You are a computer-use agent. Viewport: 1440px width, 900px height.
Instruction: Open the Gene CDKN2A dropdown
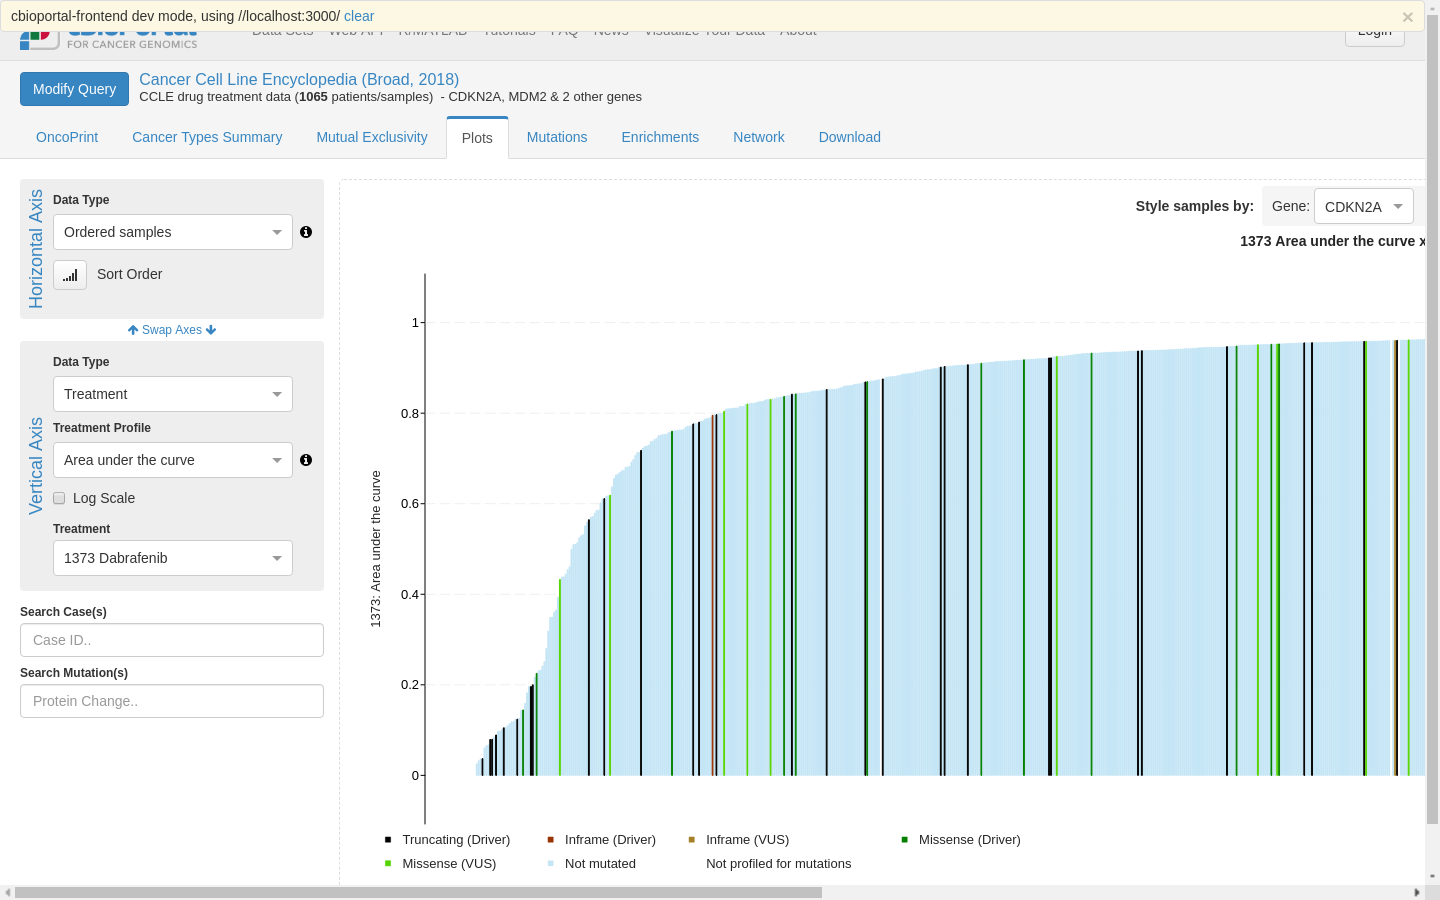(x=1363, y=206)
